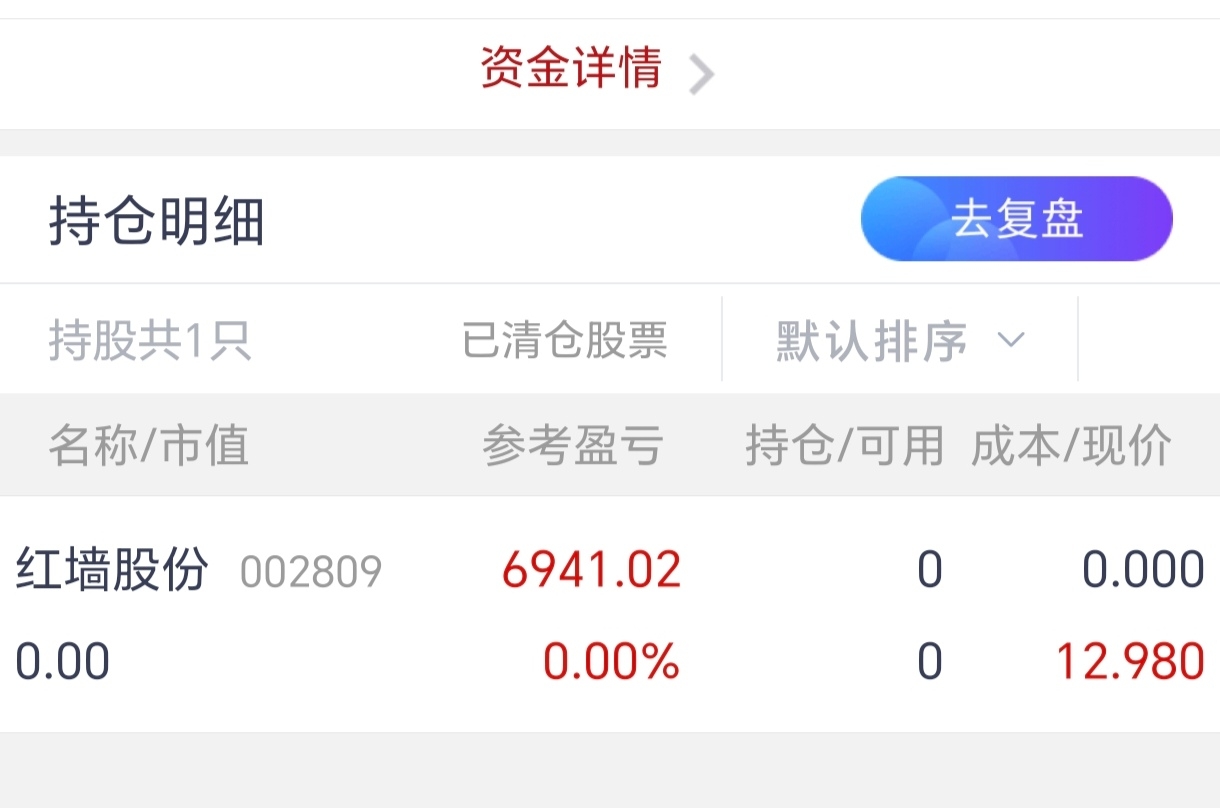
Task: View 已清仓股票 list
Action: [x=565, y=341]
